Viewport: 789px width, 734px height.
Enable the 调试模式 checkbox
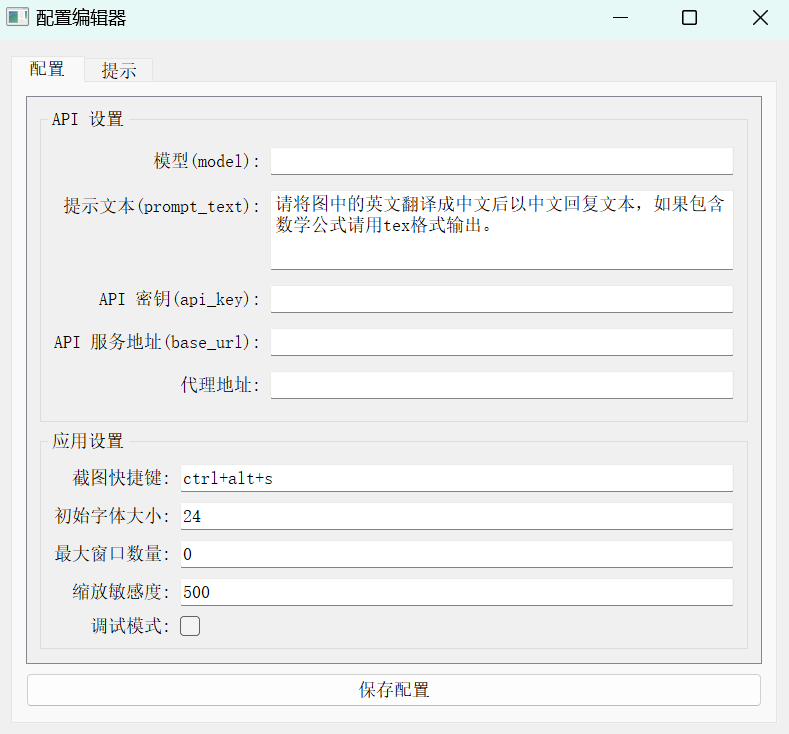(190, 626)
